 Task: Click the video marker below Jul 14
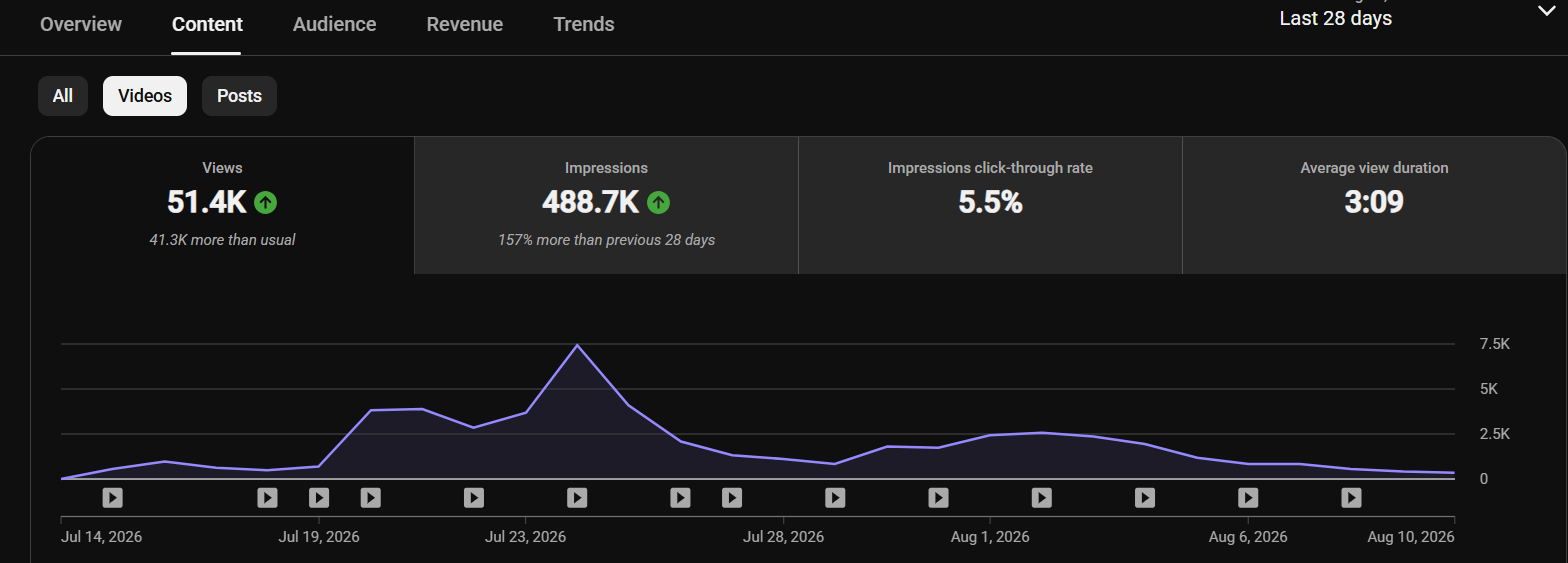[112, 497]
